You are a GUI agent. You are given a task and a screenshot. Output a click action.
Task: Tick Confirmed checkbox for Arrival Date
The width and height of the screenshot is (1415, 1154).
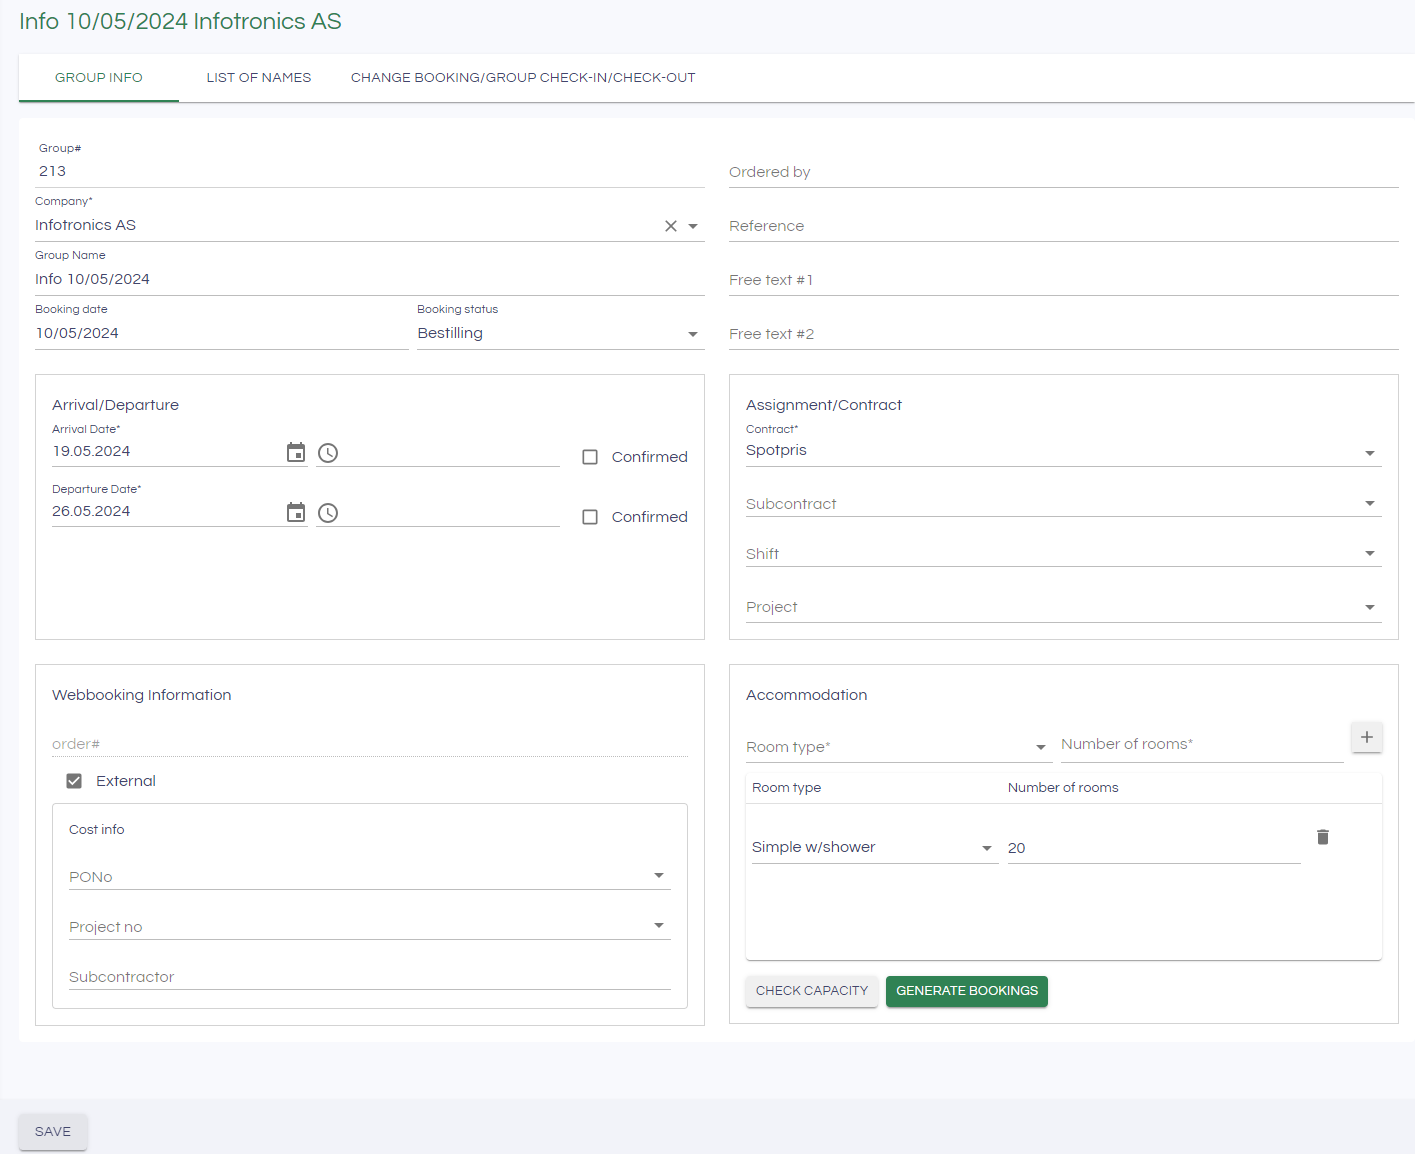pyautogui.click(x=590, y=457)
